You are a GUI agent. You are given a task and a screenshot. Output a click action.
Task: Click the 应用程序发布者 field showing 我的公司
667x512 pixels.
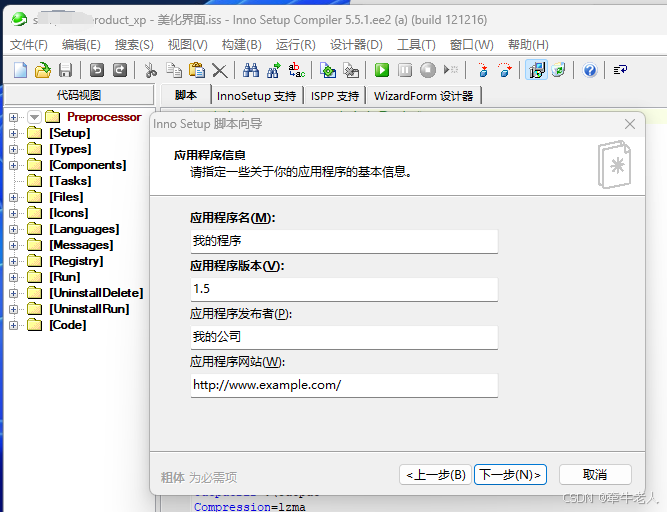(x=344, y=338)
